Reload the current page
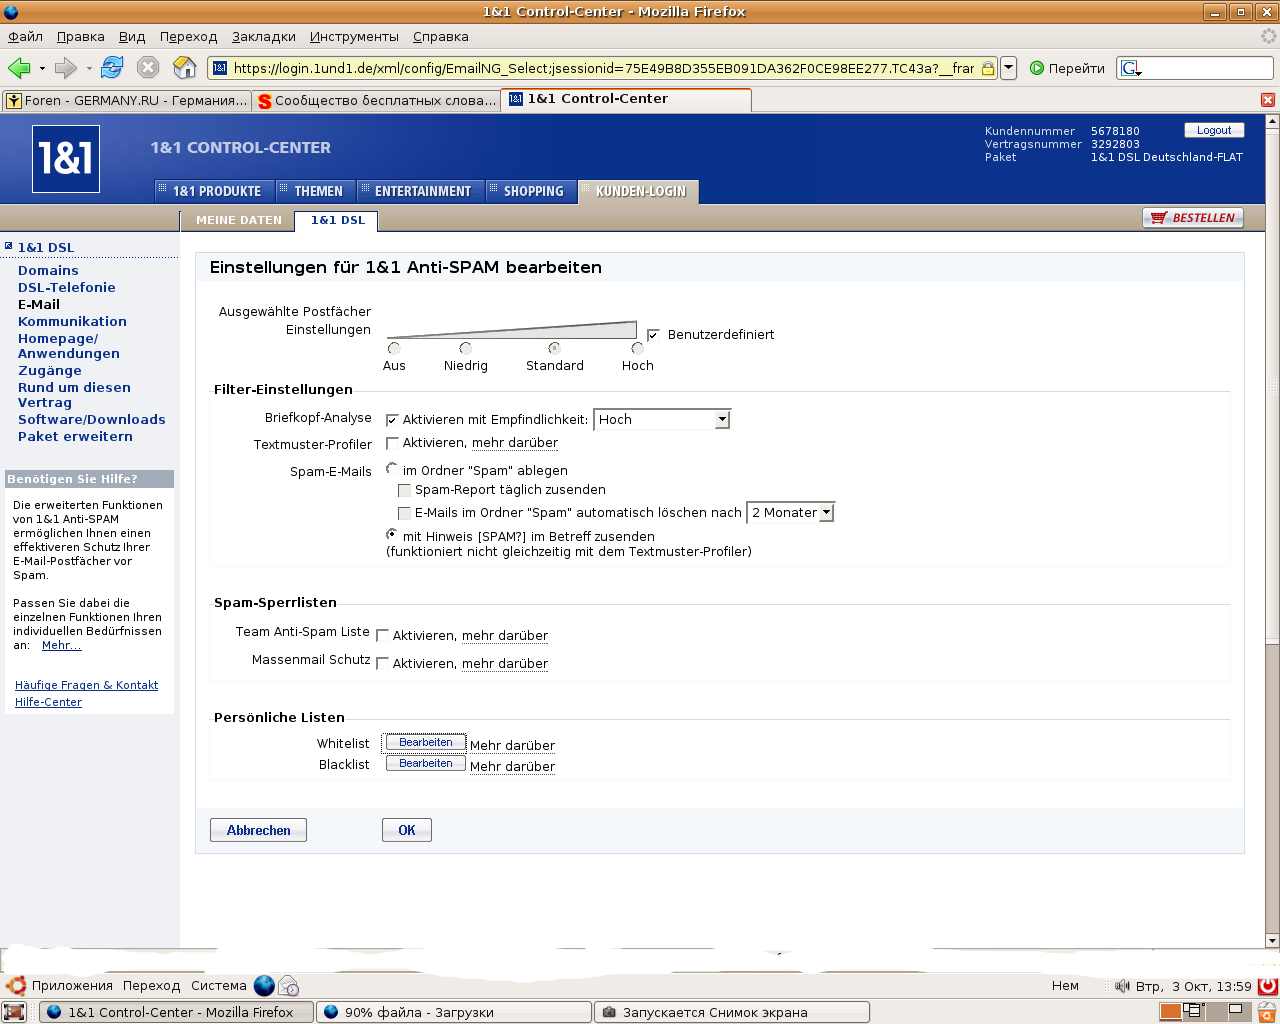 [x=112, y=68]
